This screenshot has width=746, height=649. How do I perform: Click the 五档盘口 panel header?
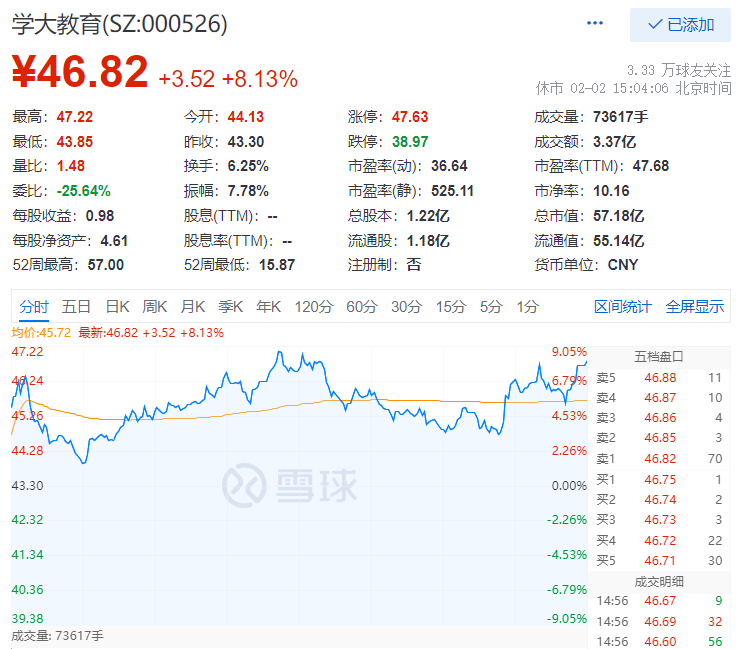click(x=659, y=356)
